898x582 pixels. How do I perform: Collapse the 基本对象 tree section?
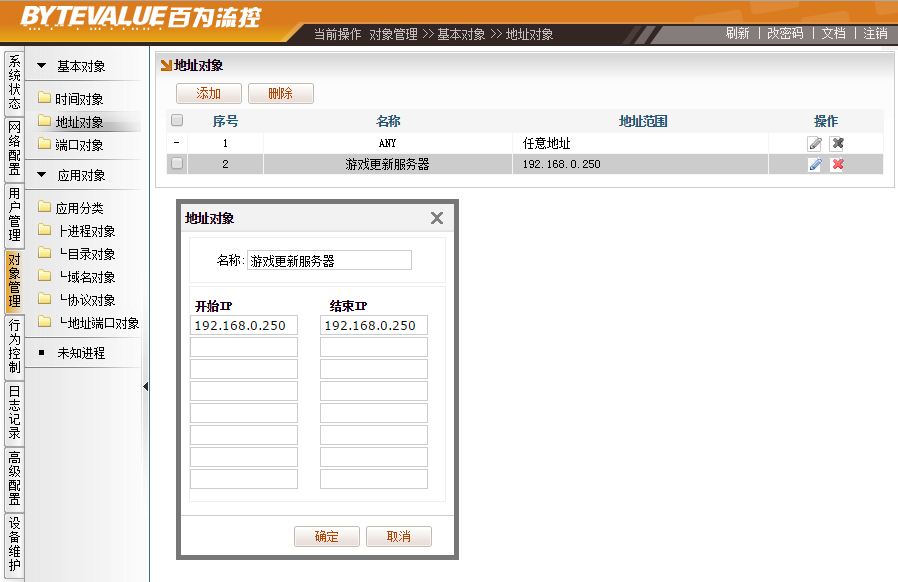(x=42, y=67)
